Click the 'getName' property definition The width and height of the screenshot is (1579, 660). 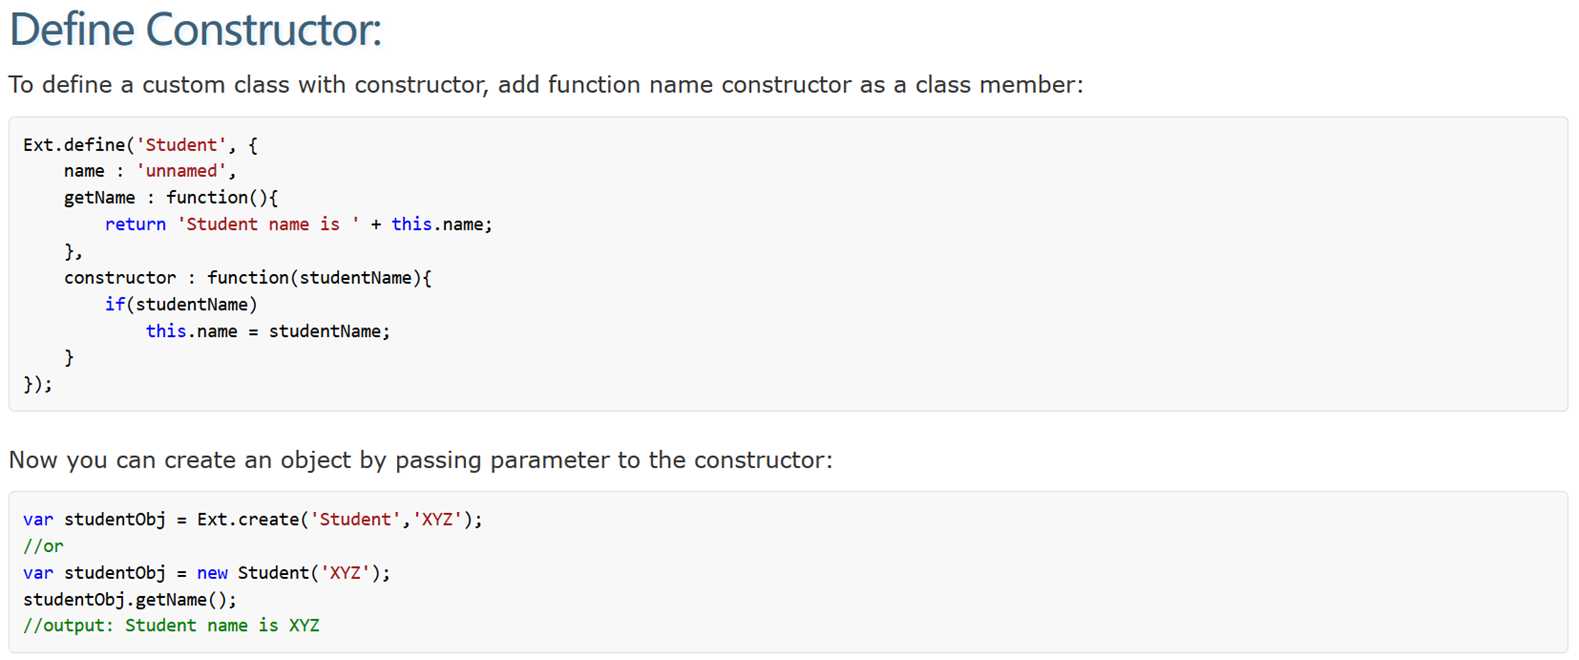pos(99,198)
